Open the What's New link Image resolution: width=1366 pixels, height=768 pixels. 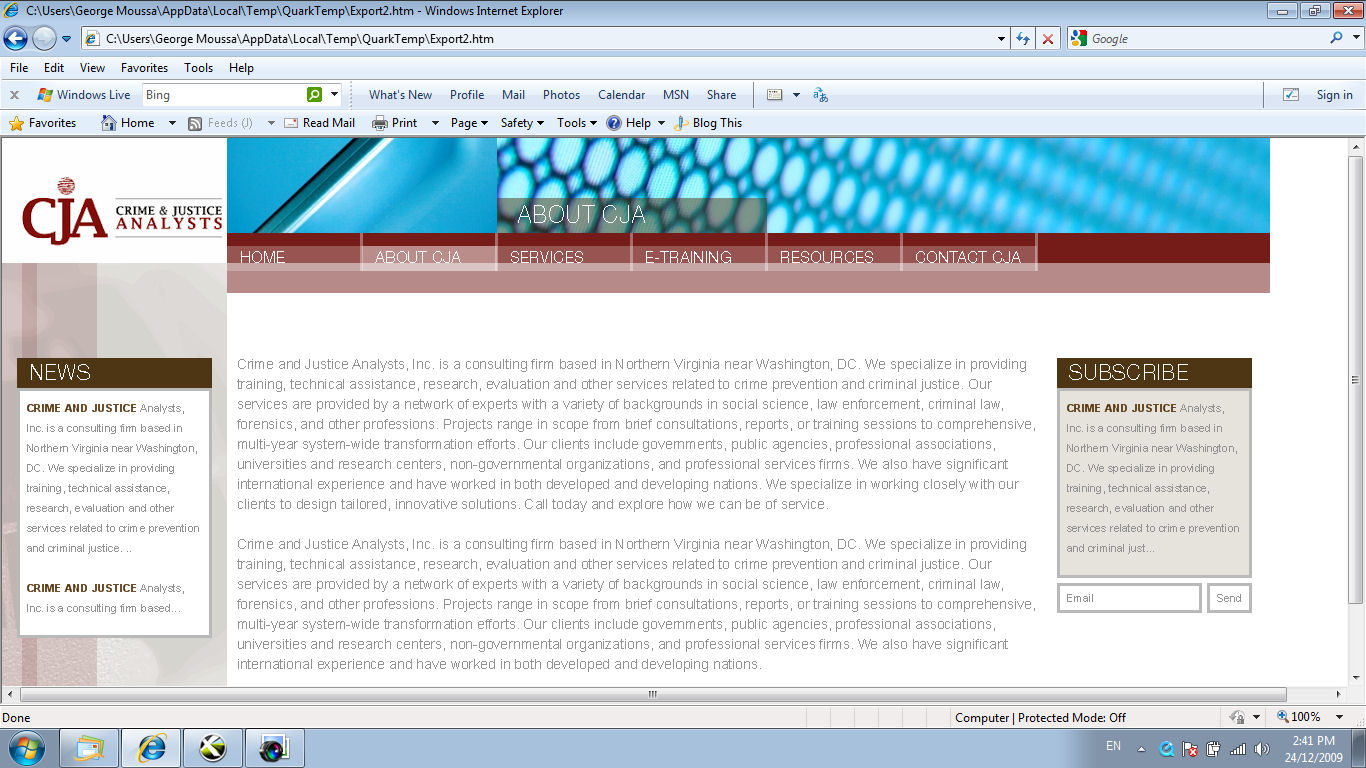point(400,94)
